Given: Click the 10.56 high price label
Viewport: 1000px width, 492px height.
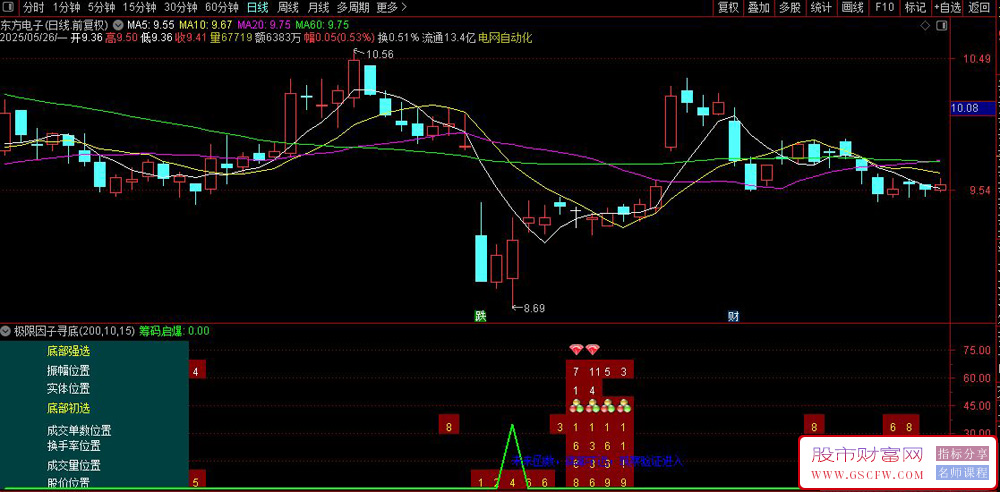Looking at the screenshot, I should pos(380,54).
